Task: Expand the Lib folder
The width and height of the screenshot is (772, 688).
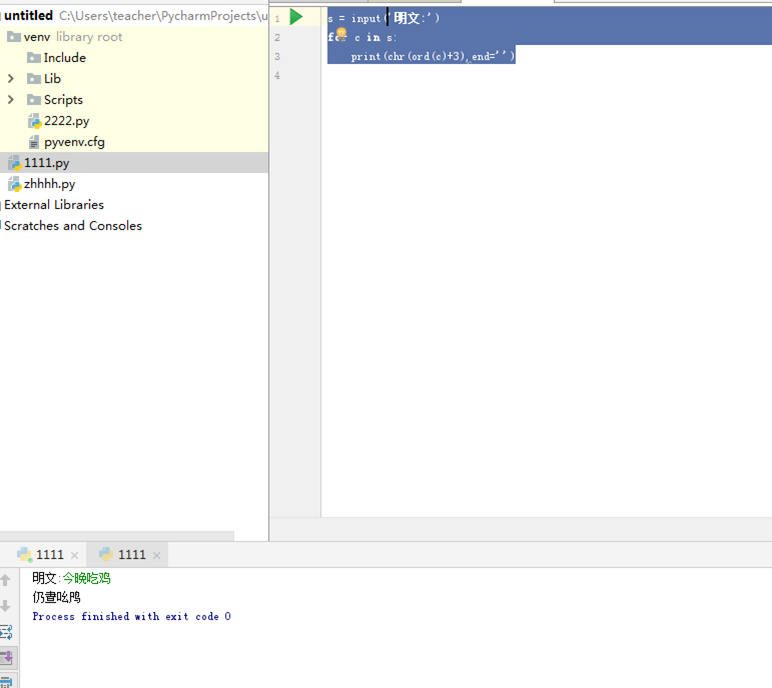Action: coord(10,78)
